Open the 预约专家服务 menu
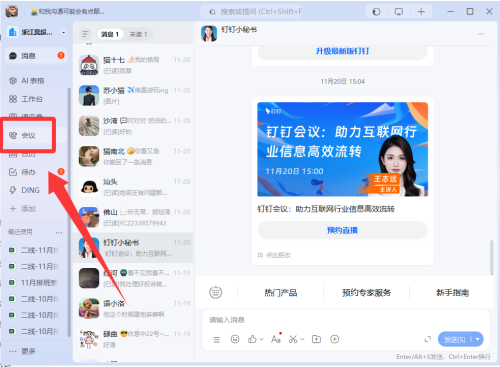The width and height of the screenshot is (500, 367). pyautogui.click(x=366, y=293)
